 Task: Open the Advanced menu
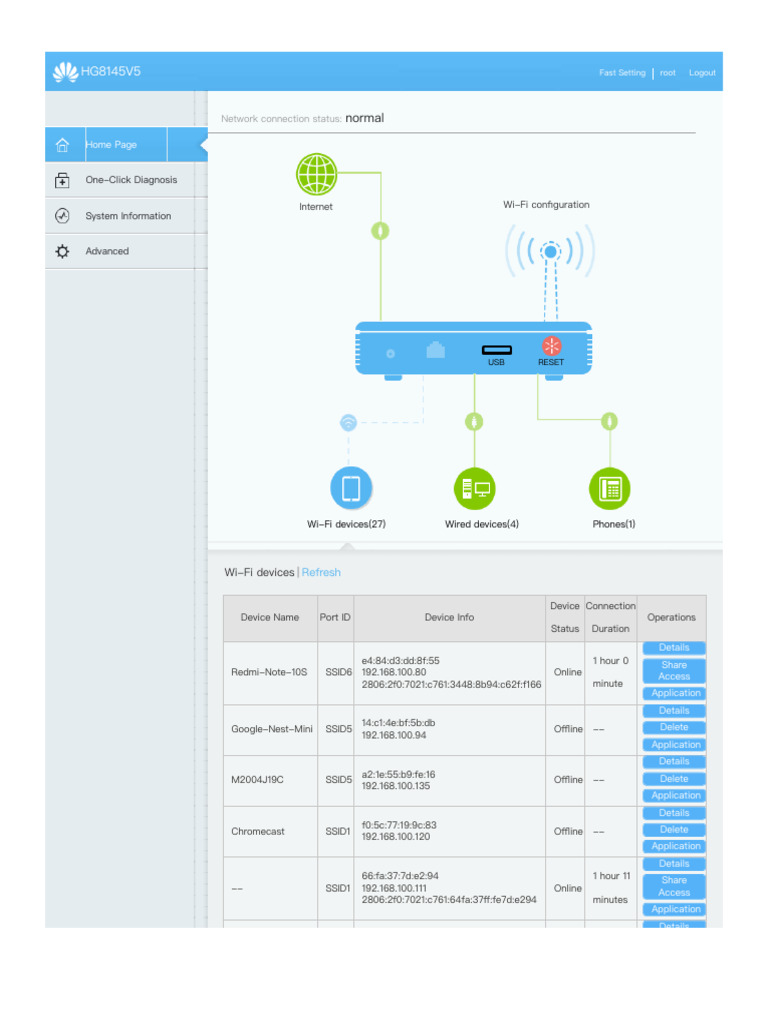(x=126, y=251)
